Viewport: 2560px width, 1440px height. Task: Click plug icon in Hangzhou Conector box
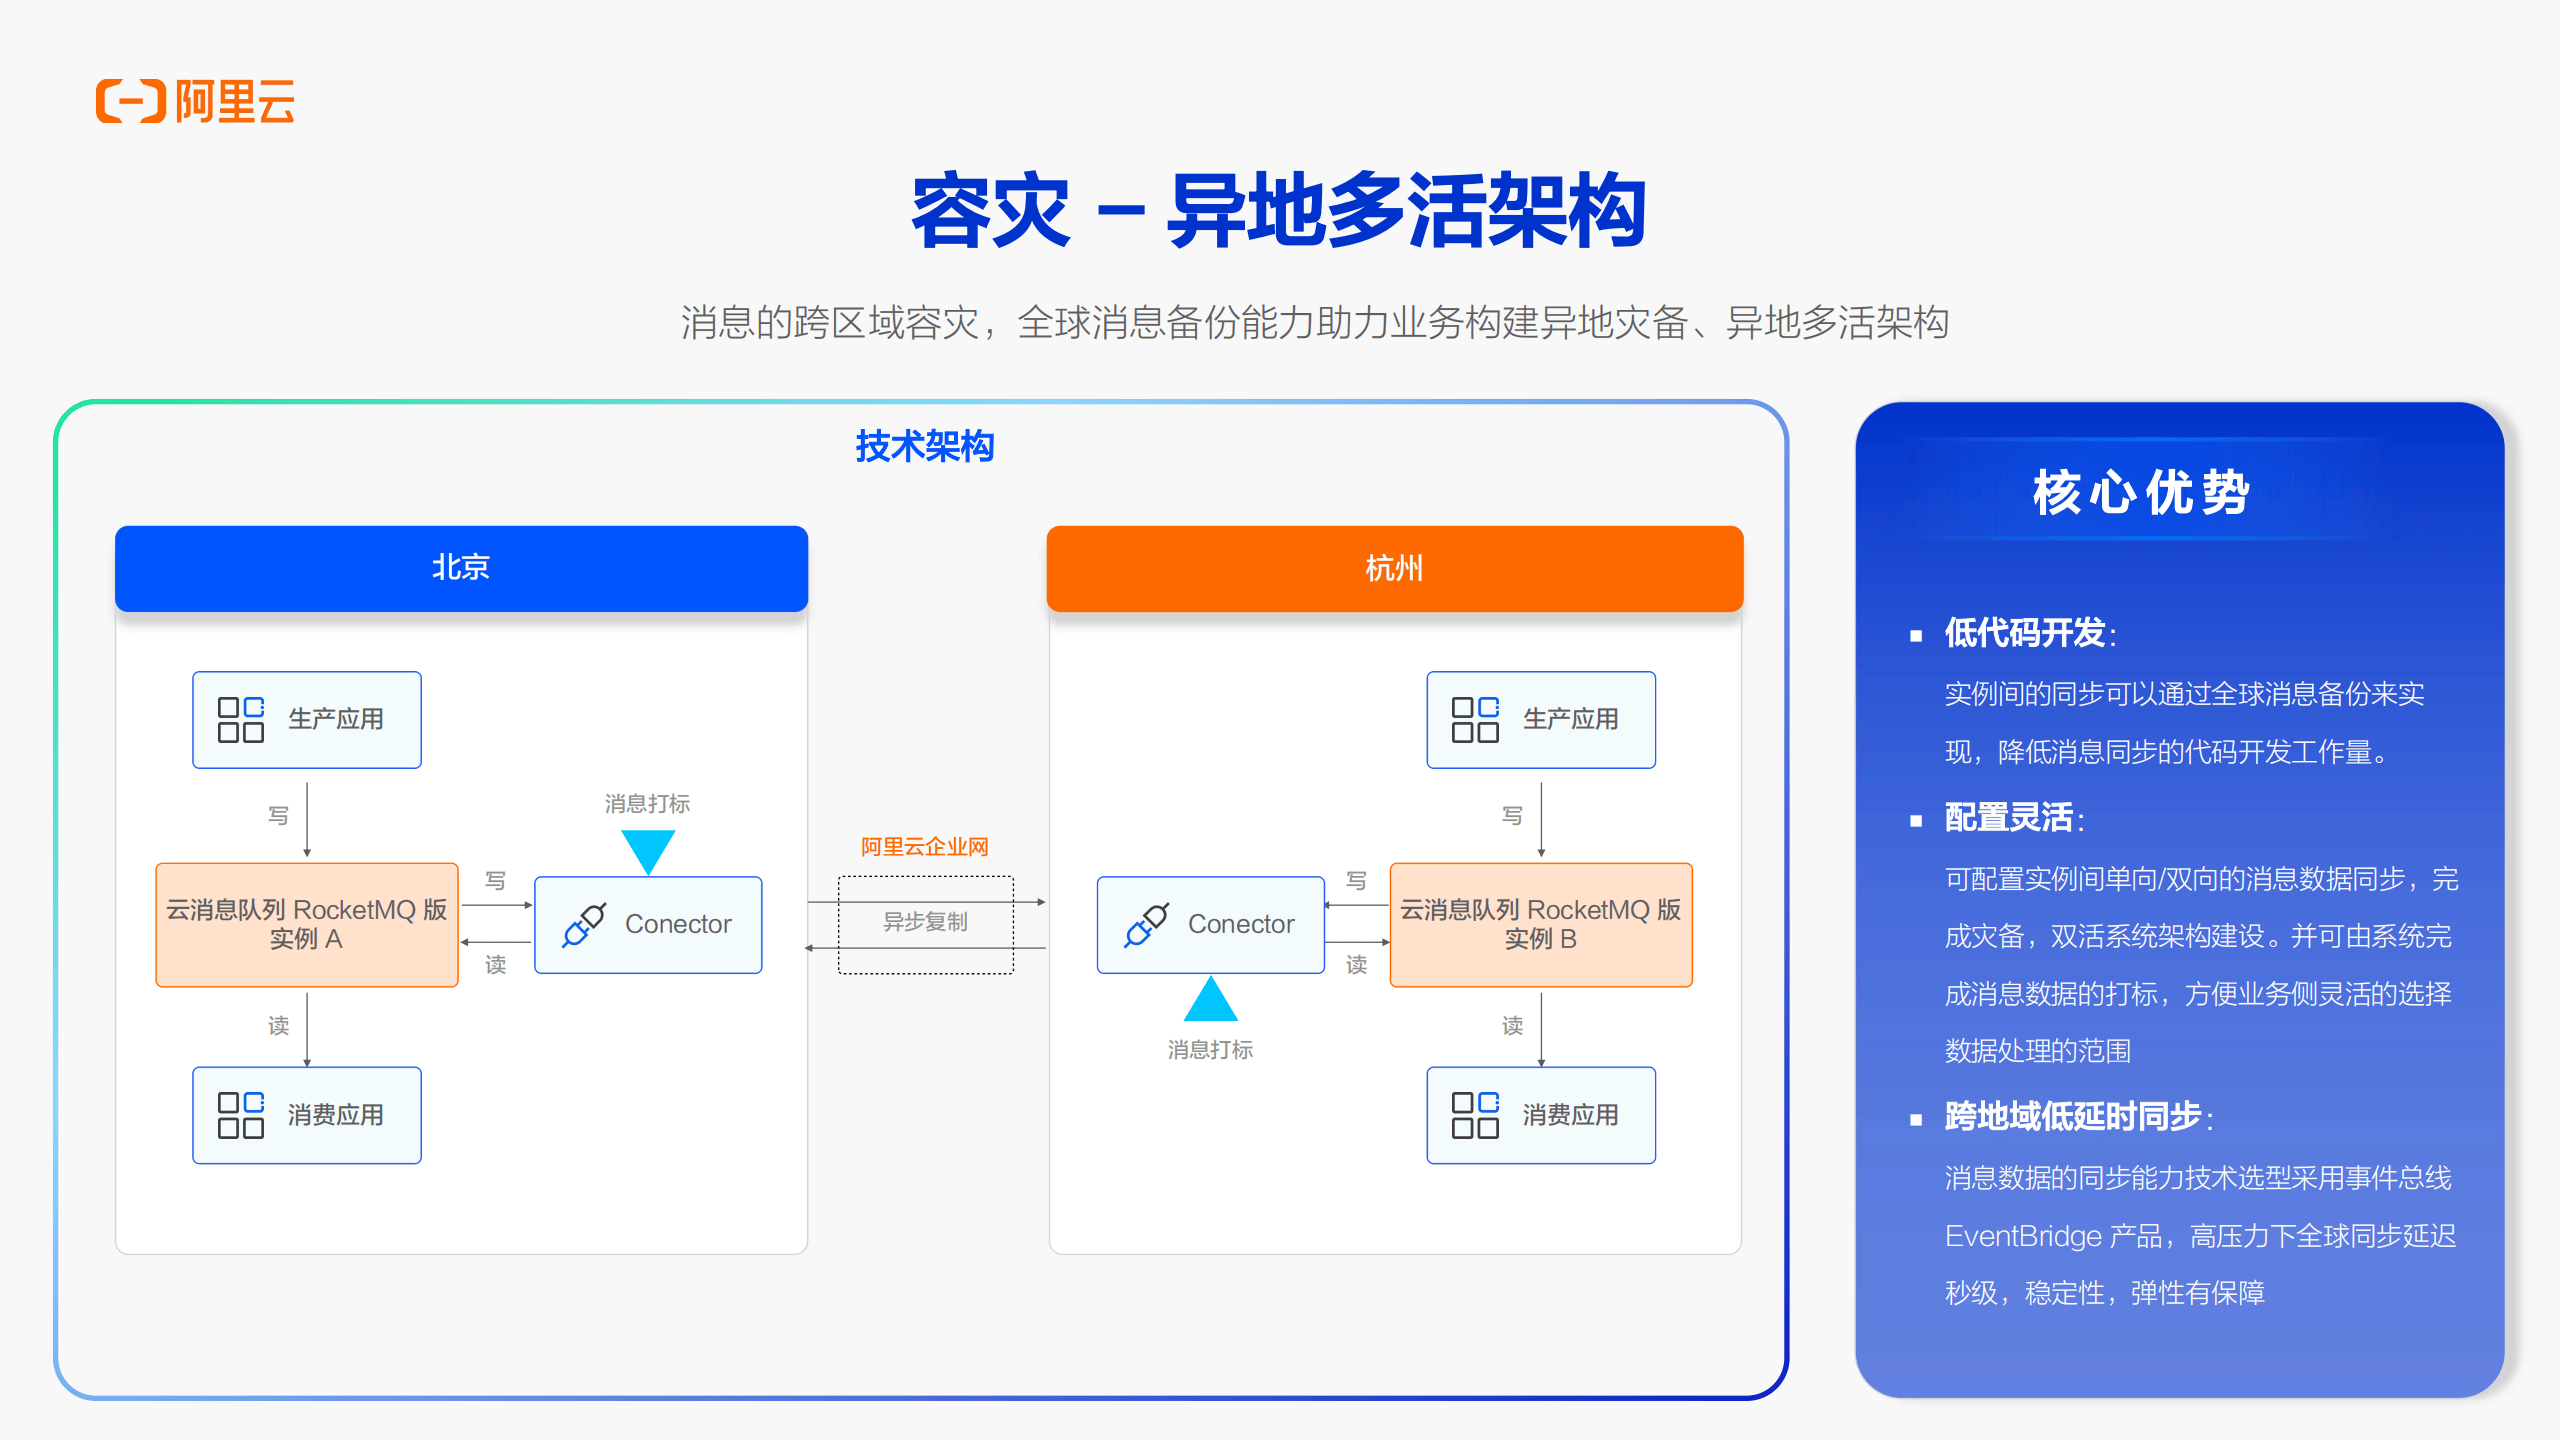pos(1147,925)
